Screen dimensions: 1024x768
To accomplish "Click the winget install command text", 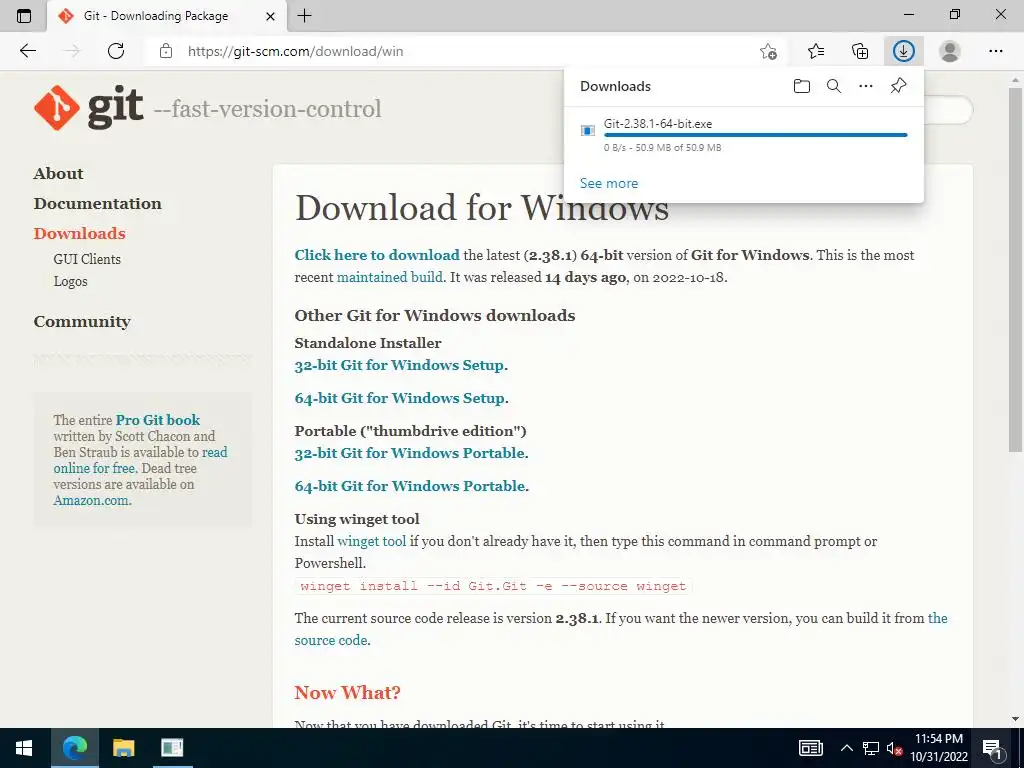I will [x=493, y=586].
